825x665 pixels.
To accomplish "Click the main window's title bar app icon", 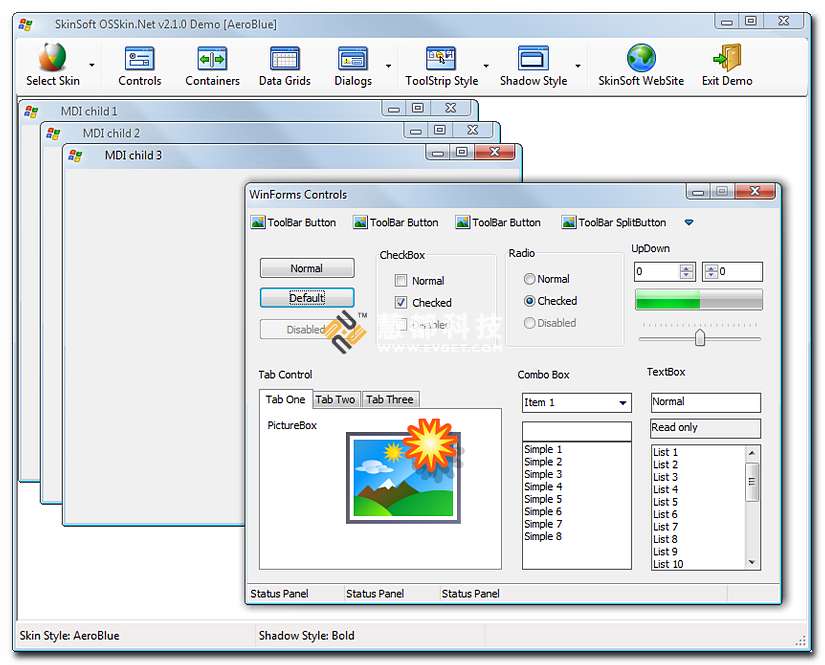I will click(26, 24).
